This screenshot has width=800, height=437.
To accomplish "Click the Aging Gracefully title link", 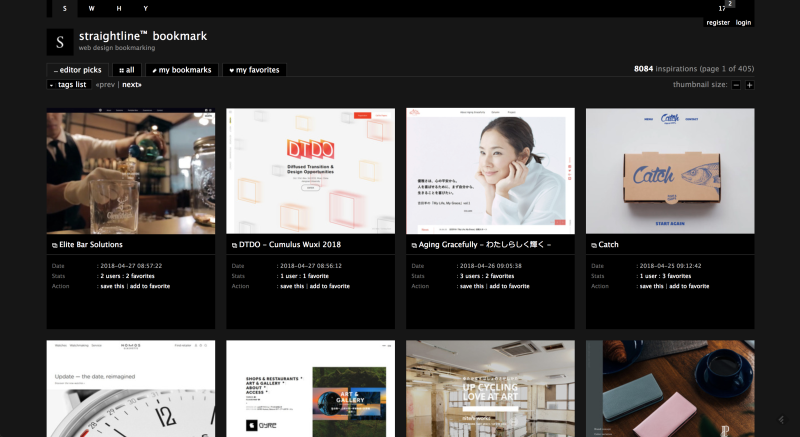I will 485,245.
